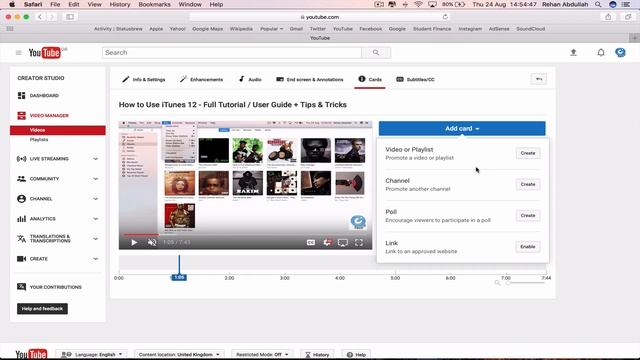Toggle theater mode in player
This screenshot has height=360, width=640.
(x=343, y=242)
